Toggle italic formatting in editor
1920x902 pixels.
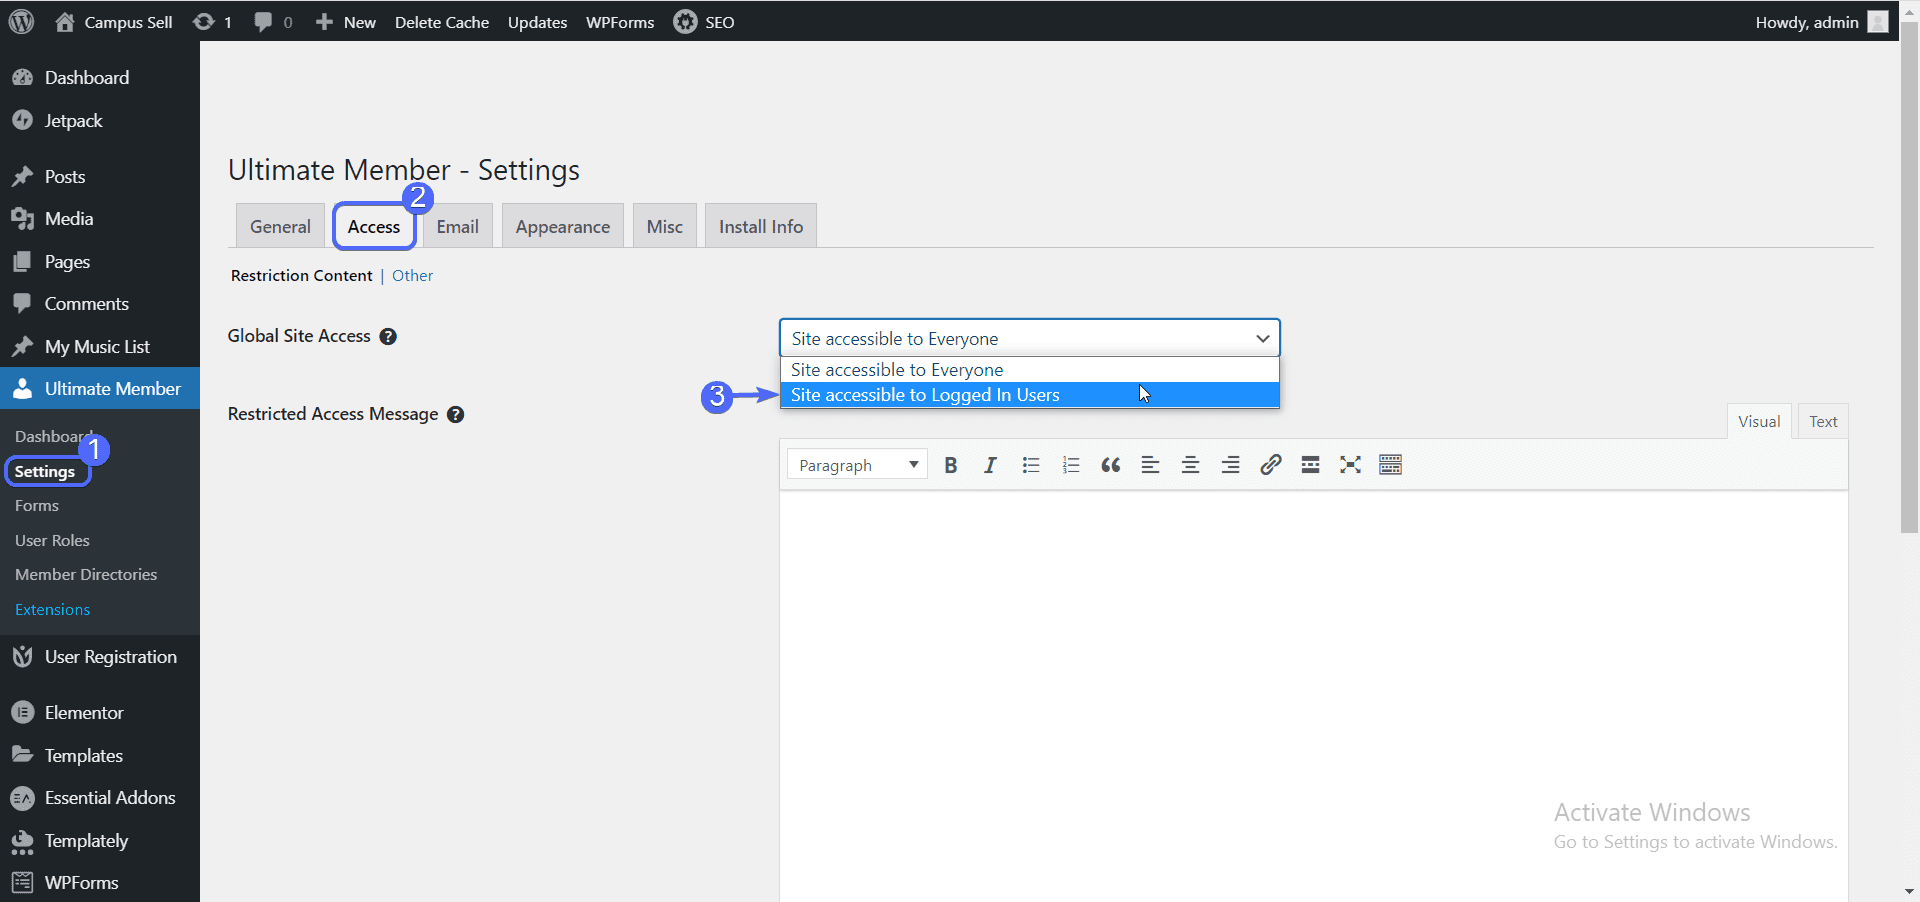(990, 465)
